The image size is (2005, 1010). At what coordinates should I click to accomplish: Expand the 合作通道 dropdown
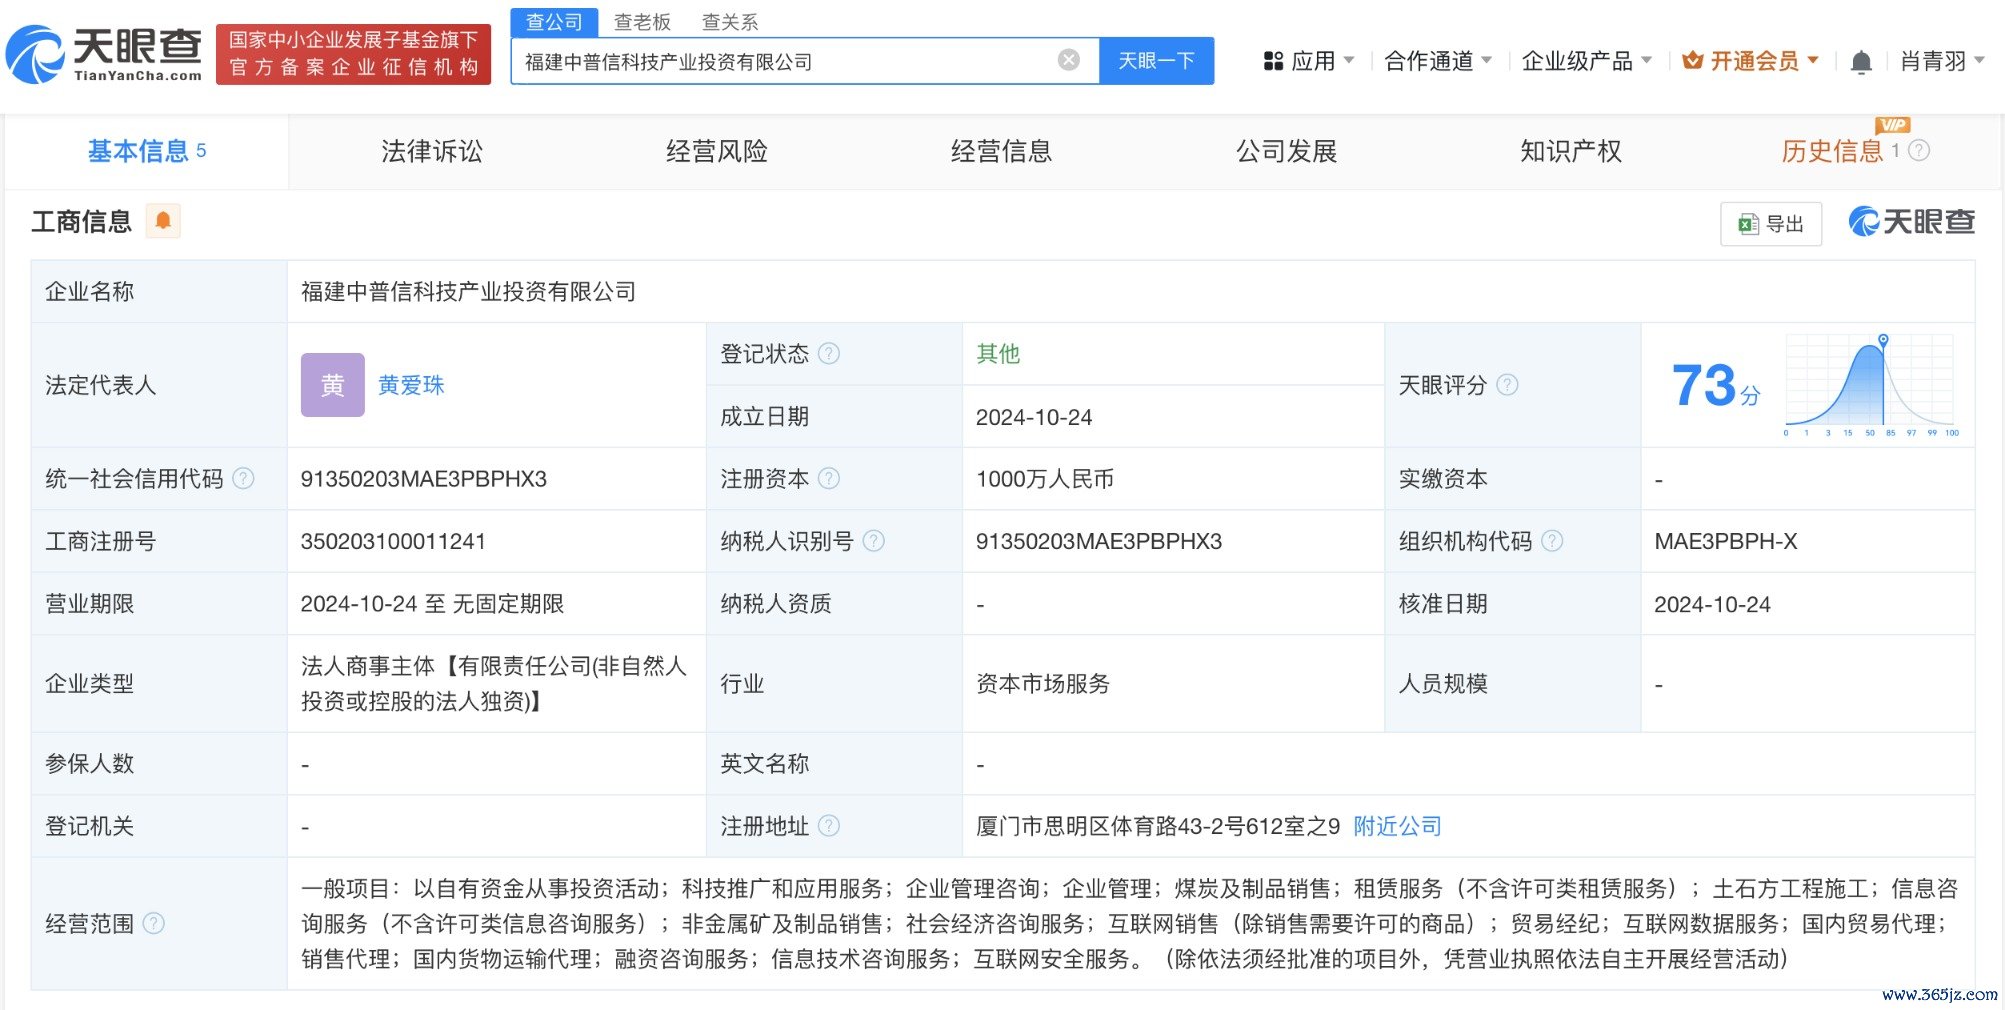[1438, 61]
